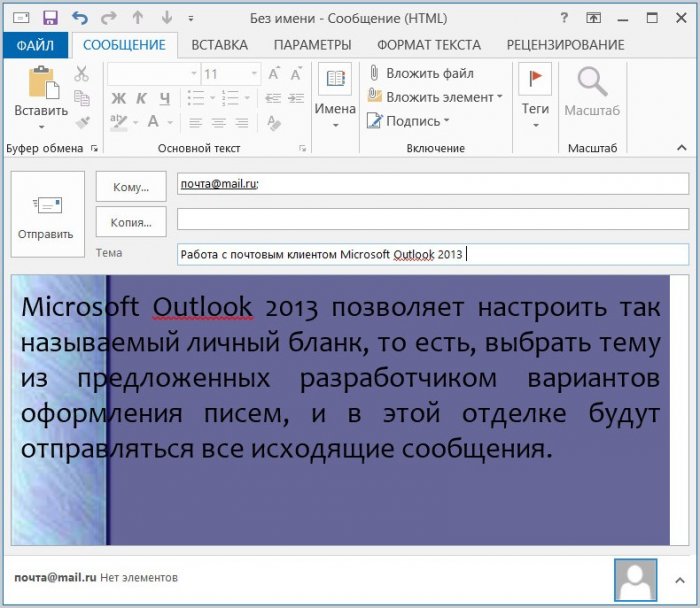Click the Copy icon

(x=81, y=98)
